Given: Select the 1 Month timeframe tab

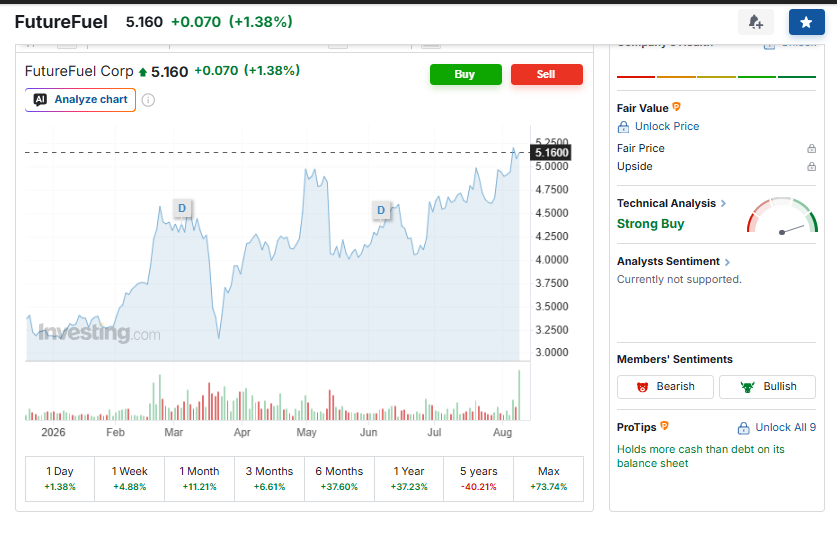Looking at the screenshot, I should coord(199,479).
